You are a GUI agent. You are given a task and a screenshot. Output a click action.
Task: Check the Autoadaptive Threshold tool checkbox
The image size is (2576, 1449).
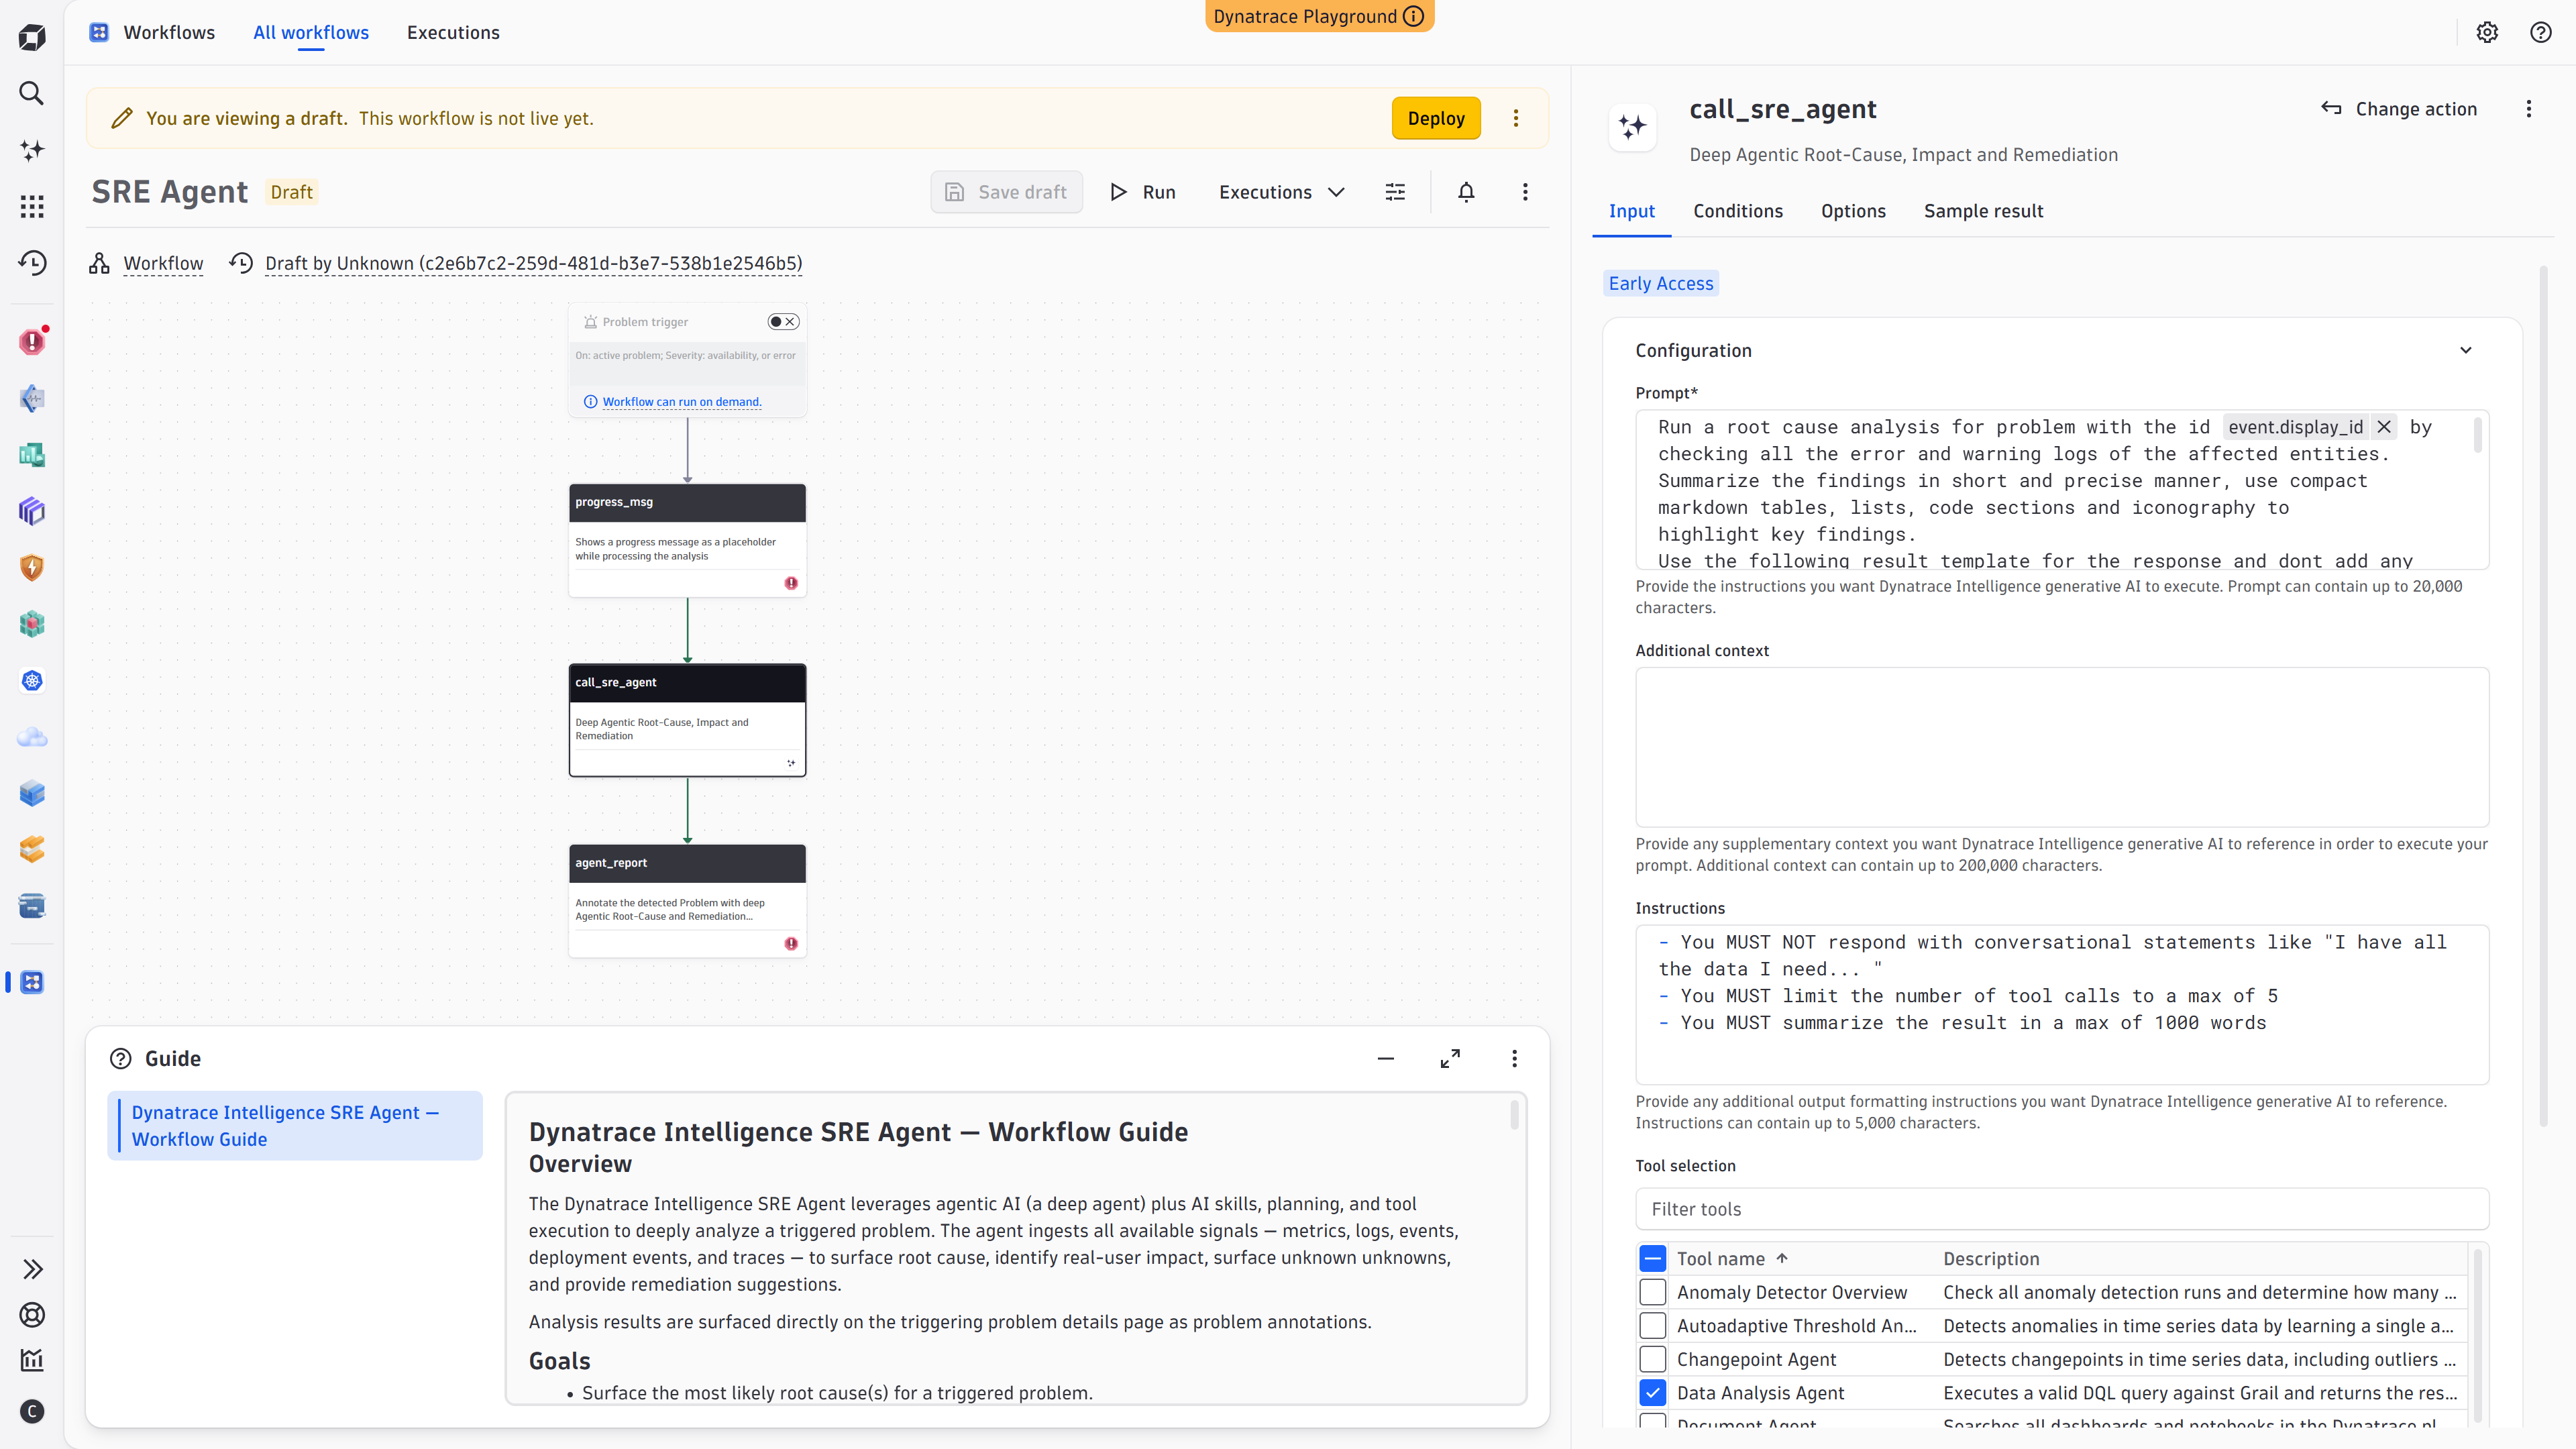[x=1653, y=1325]
